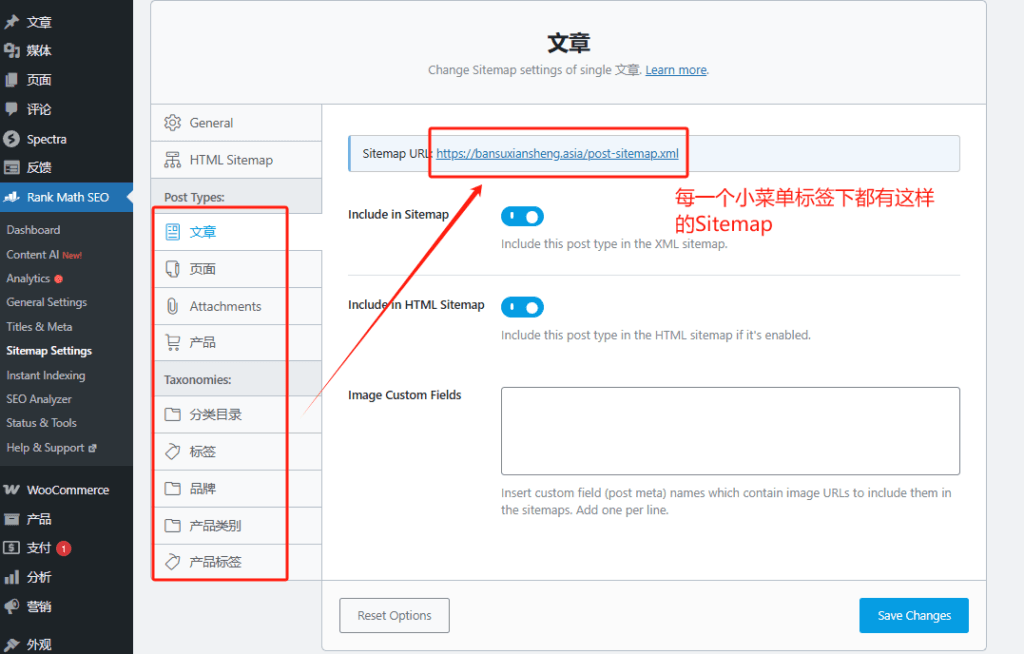Switch to the HTML Sitemap tab

[236, 160]
